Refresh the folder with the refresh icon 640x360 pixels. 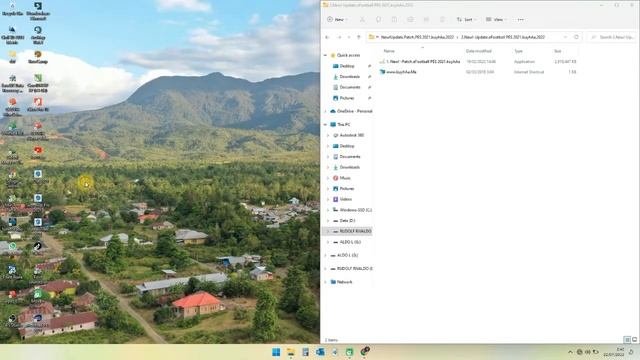tap(576, 37)
